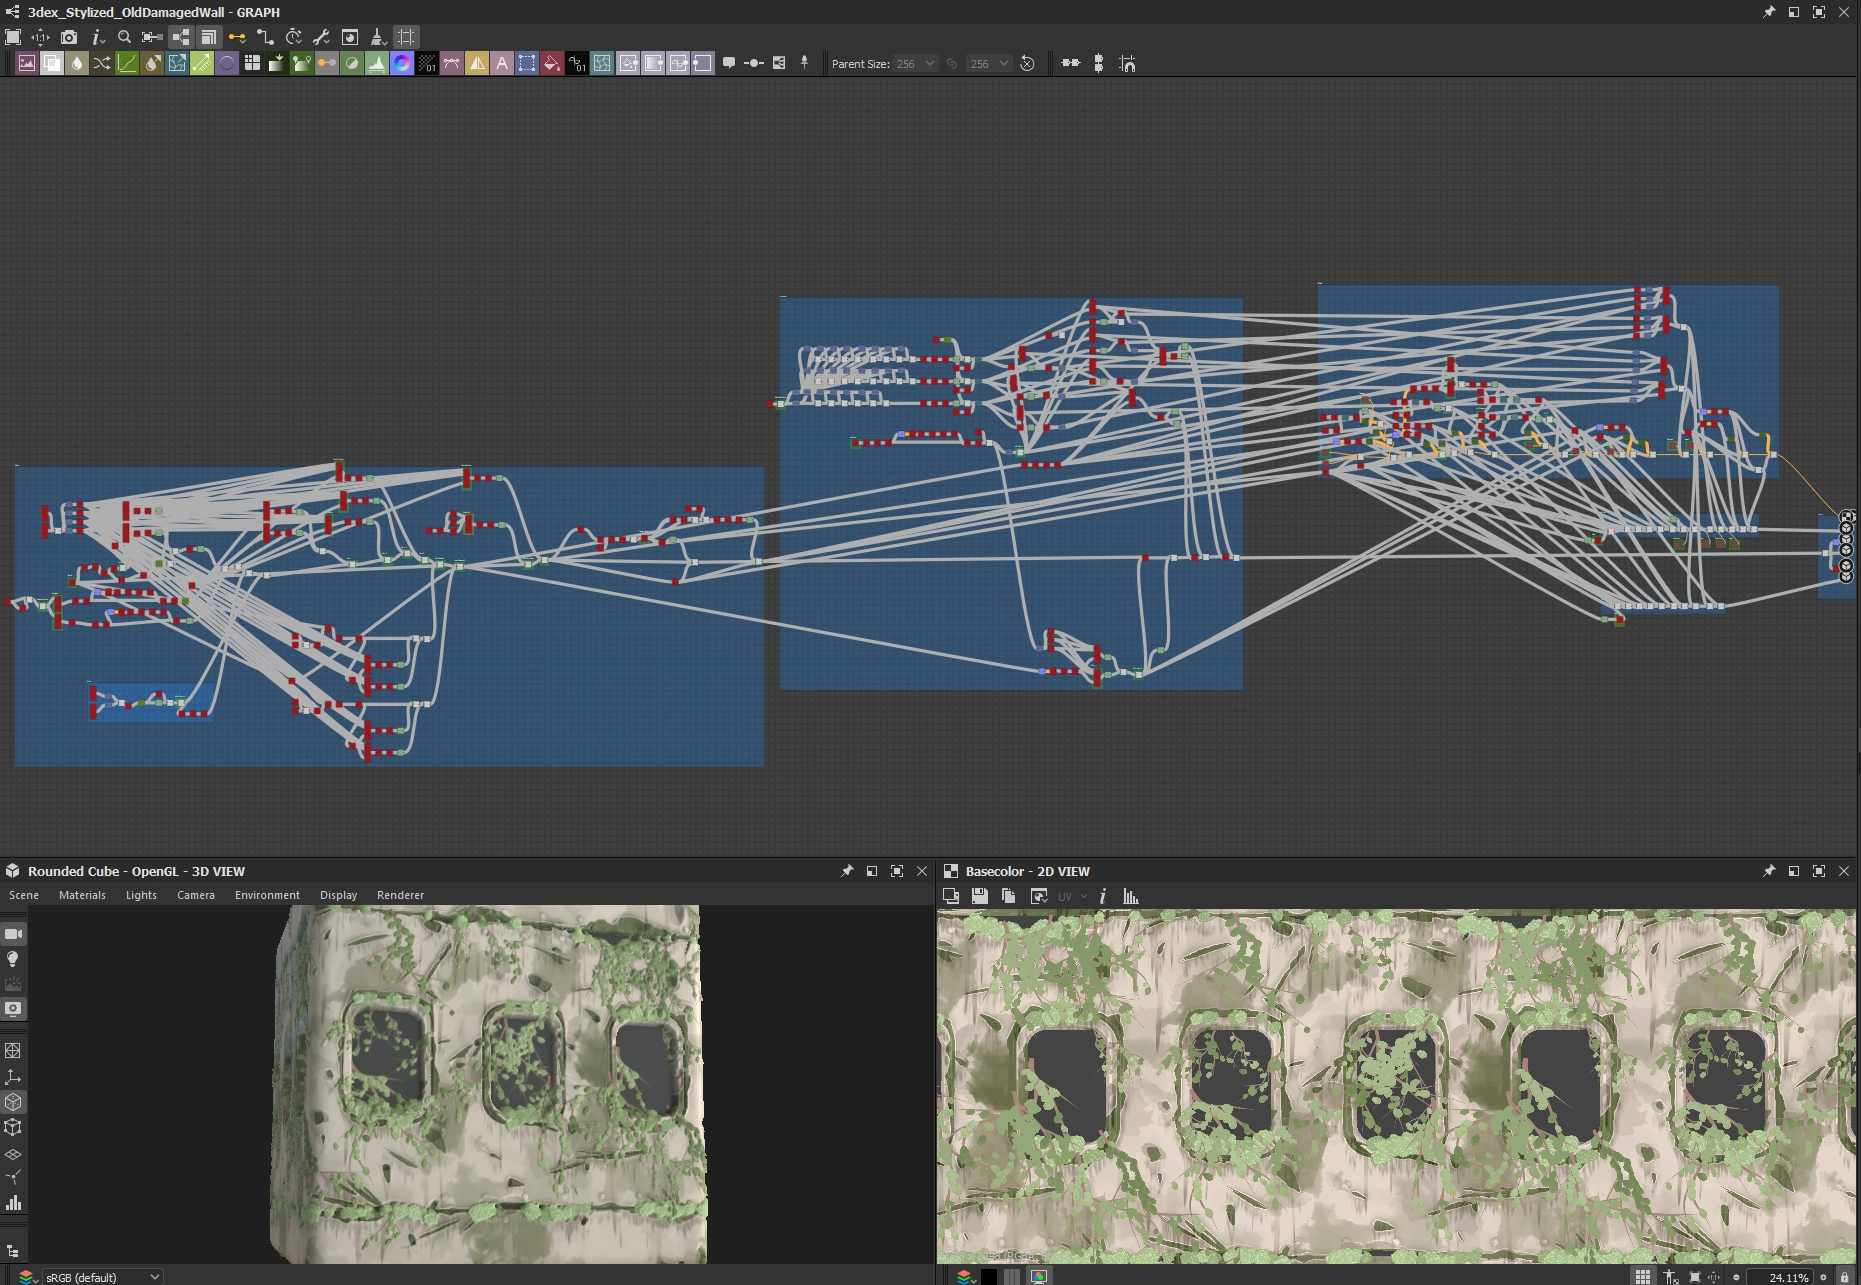Click the broom clean-up icon in graph toolbar
This screenshot has width=1861, height=1285.
tap(378, 37)
